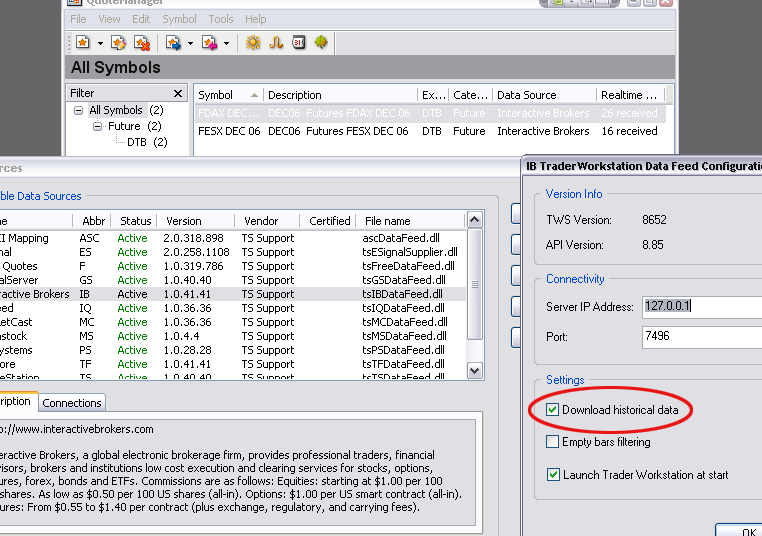Select the tsGSDataFeed.dll row

pyautogui.click(x=232, y=280)
